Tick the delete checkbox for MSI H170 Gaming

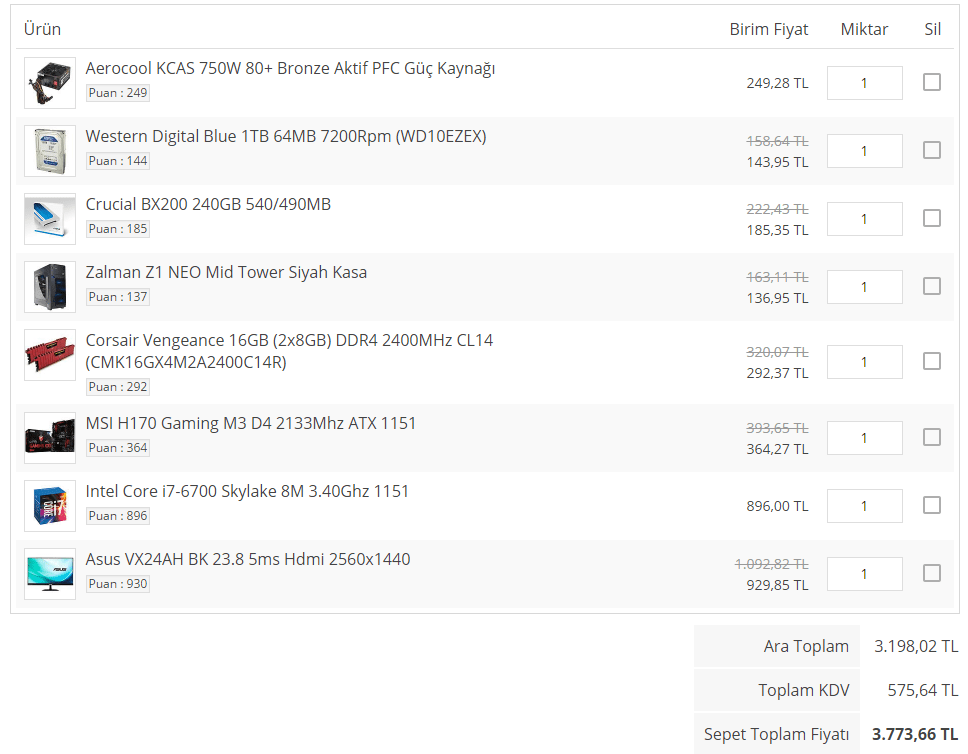click(932, 437)
